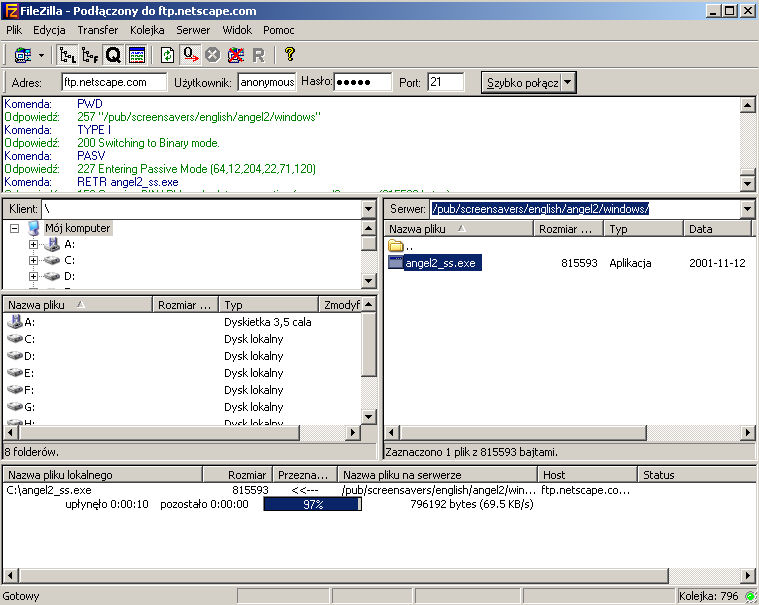Sort local files by Nazwa pliku column

pyautogui.click(x=78, y=305)
